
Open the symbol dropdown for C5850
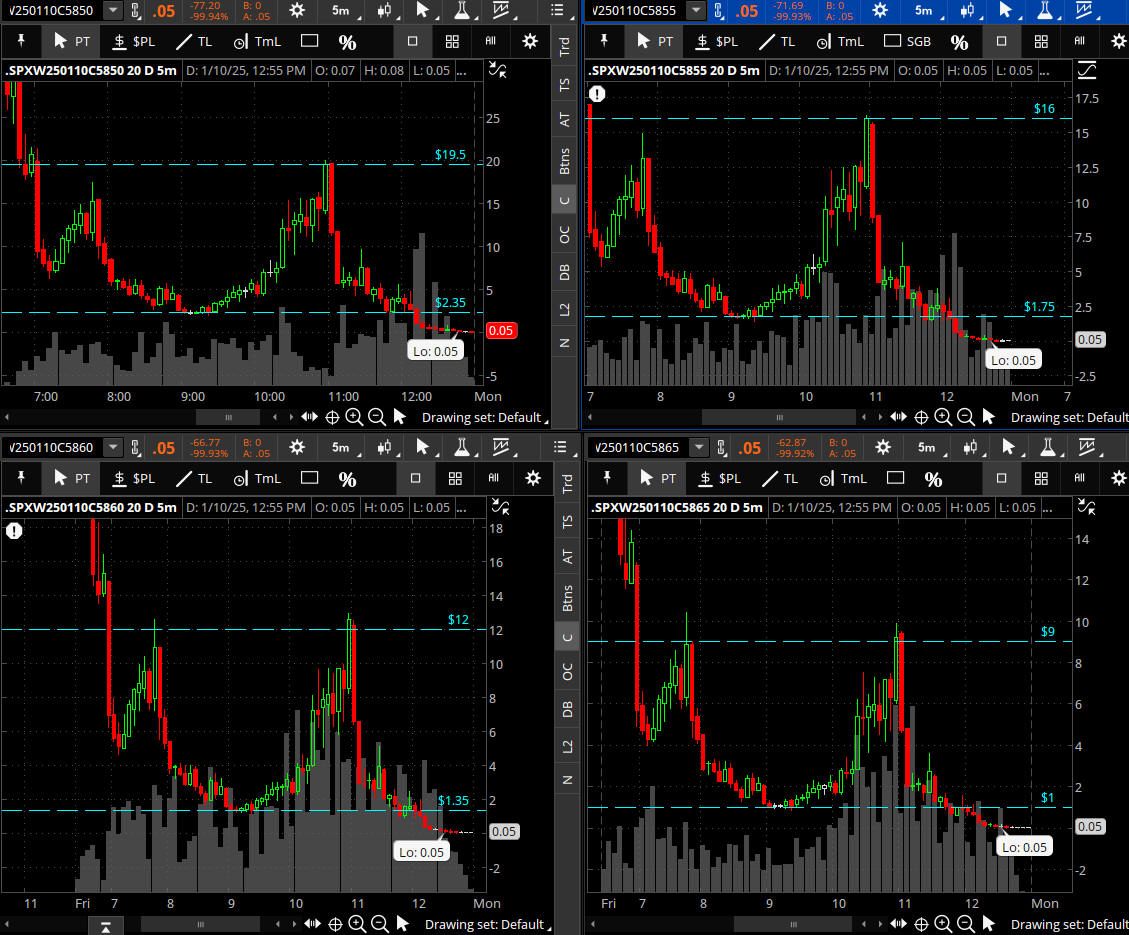pos(113,11)
